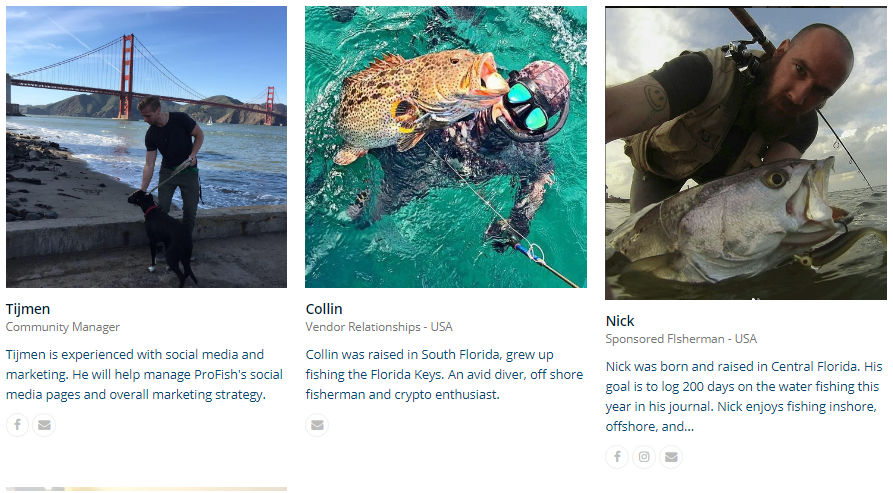Open Tijmen's Golden Gate Bridge photo
This screenshot has height=493, width=893.
pyautogui.click(x=146, y=147)
